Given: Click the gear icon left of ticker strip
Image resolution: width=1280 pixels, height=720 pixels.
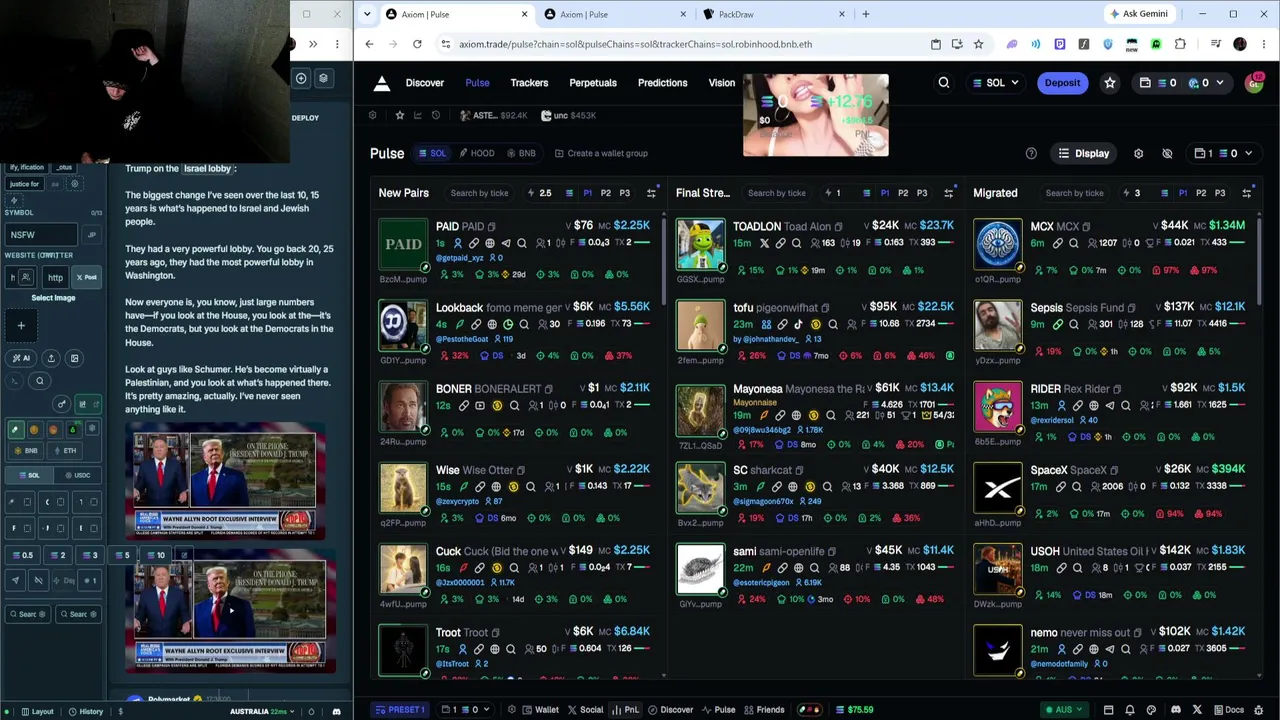Looking at the screenshot, I should click(x=373, y=115).
